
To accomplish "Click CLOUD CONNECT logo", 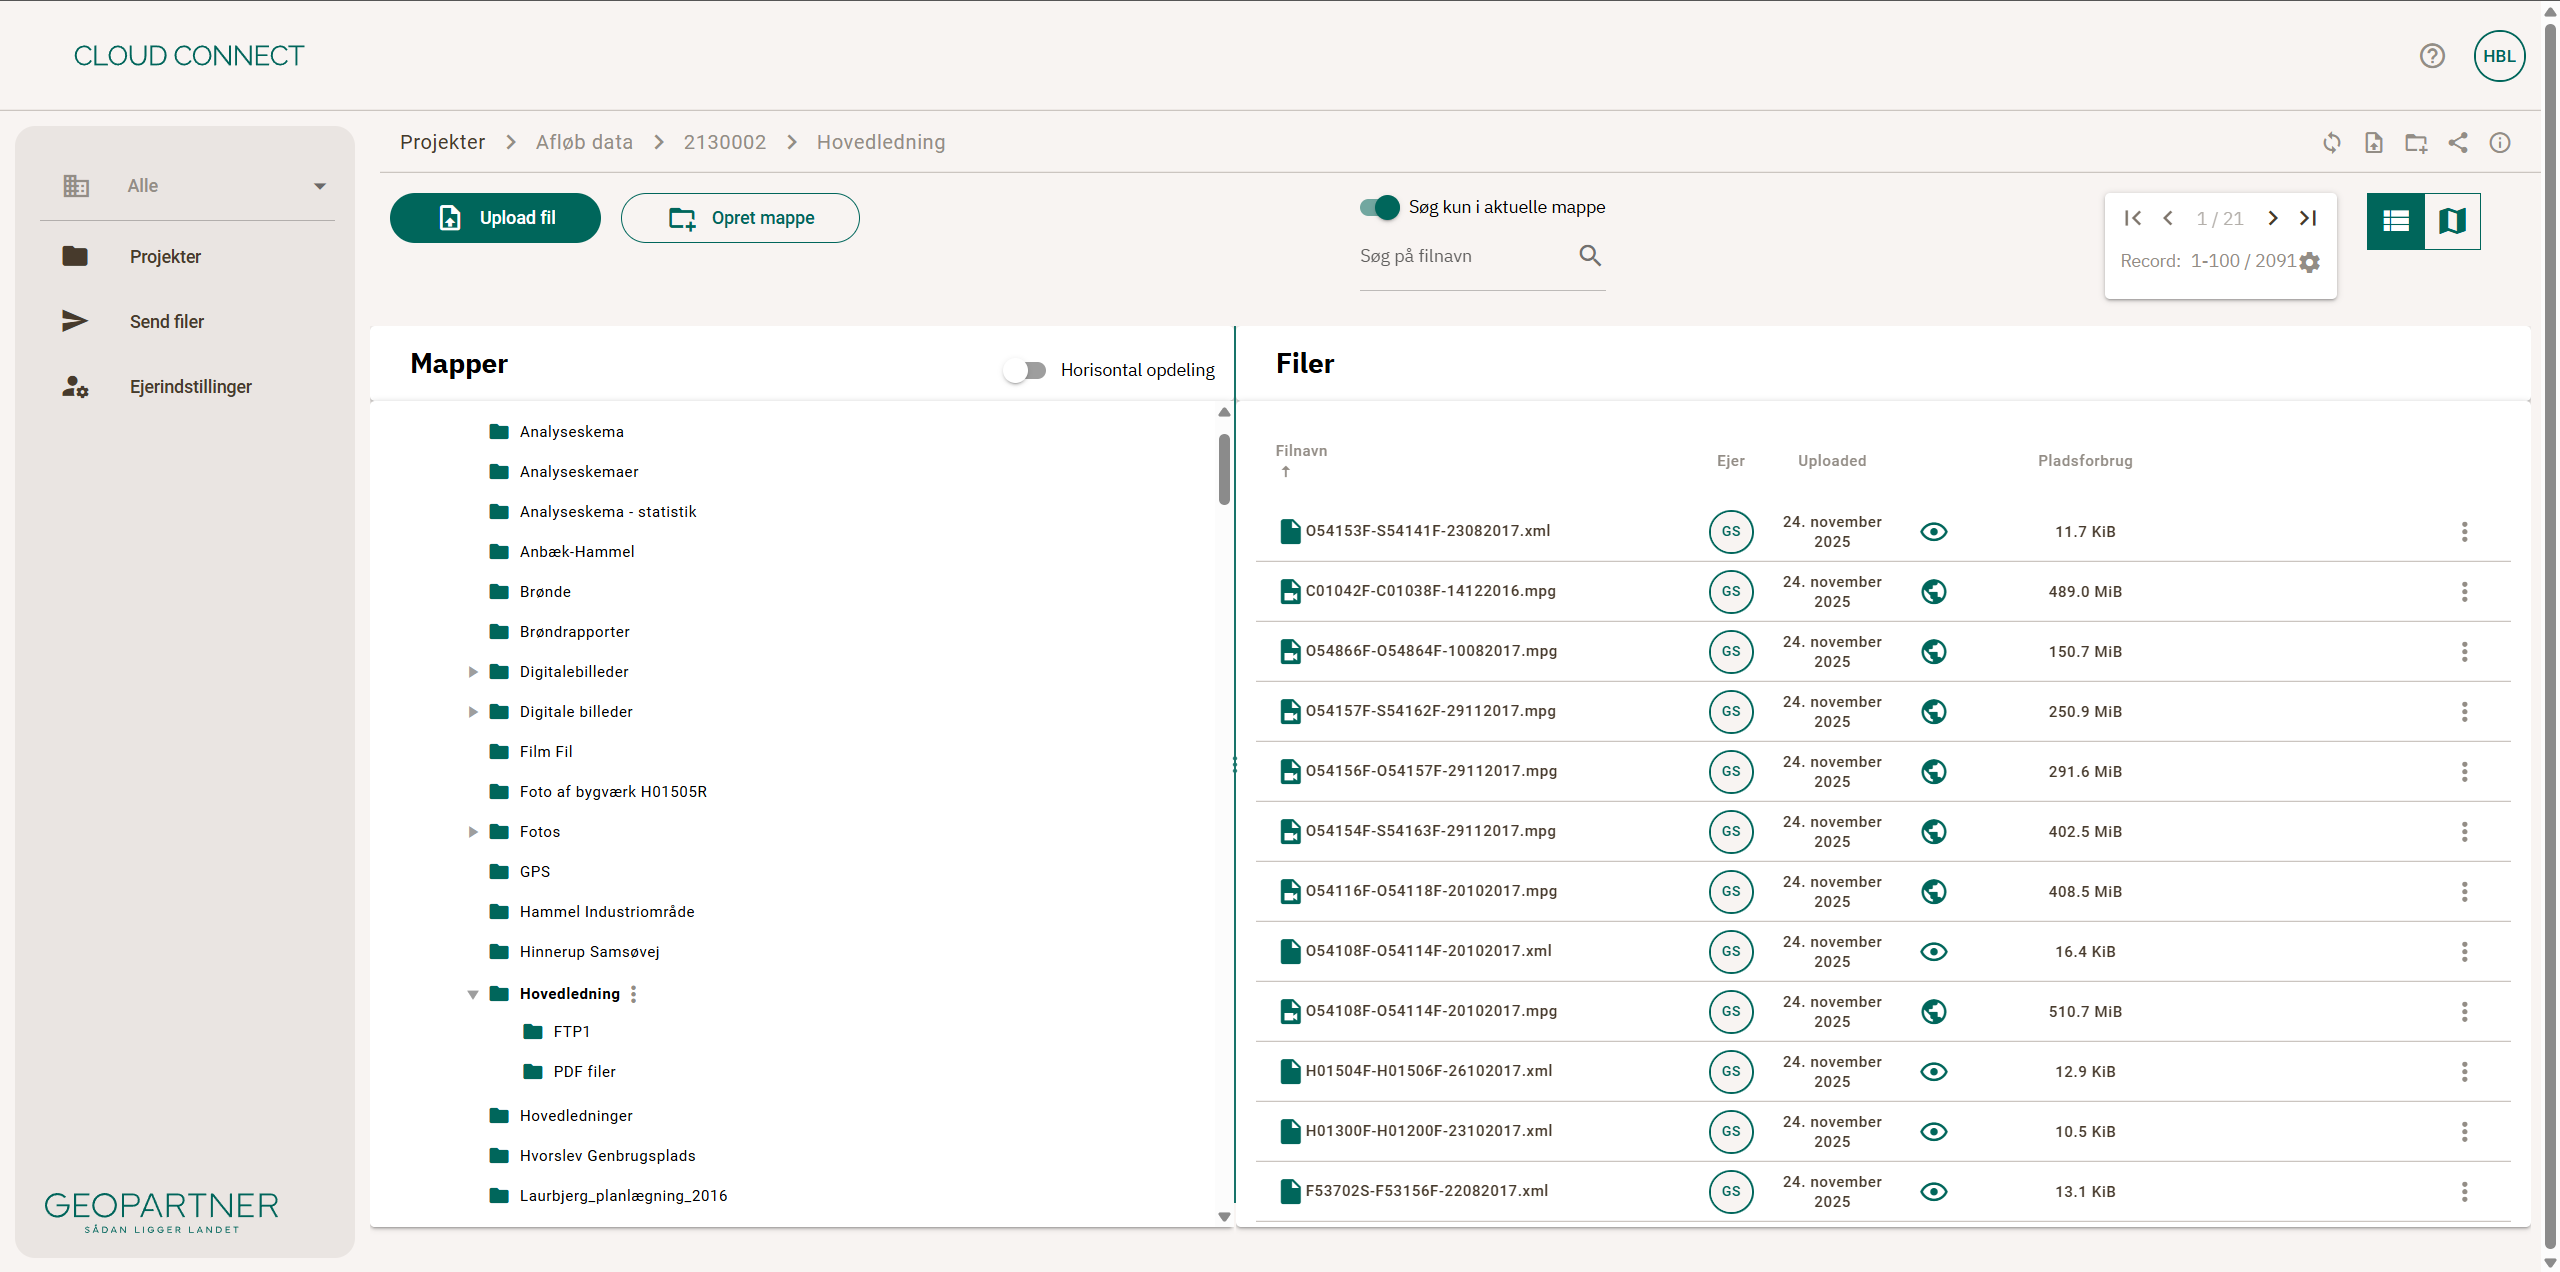I will (x=189, y=56).
